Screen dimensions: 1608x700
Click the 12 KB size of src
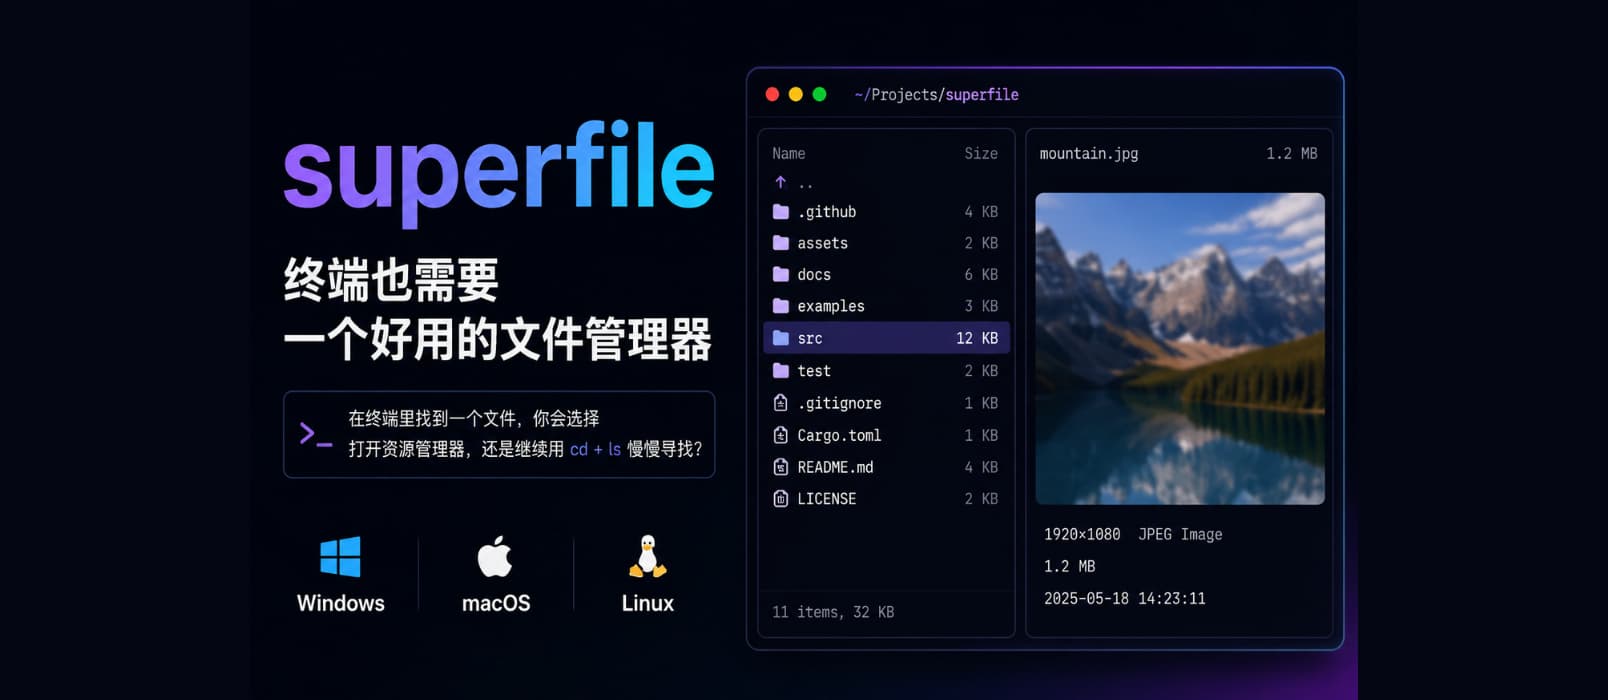coord(977,338)
